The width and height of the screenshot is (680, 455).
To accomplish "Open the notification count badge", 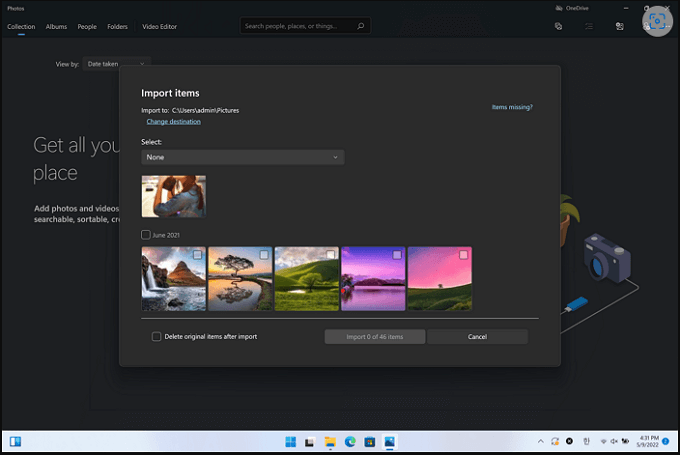I will click(x=666, y=441).
